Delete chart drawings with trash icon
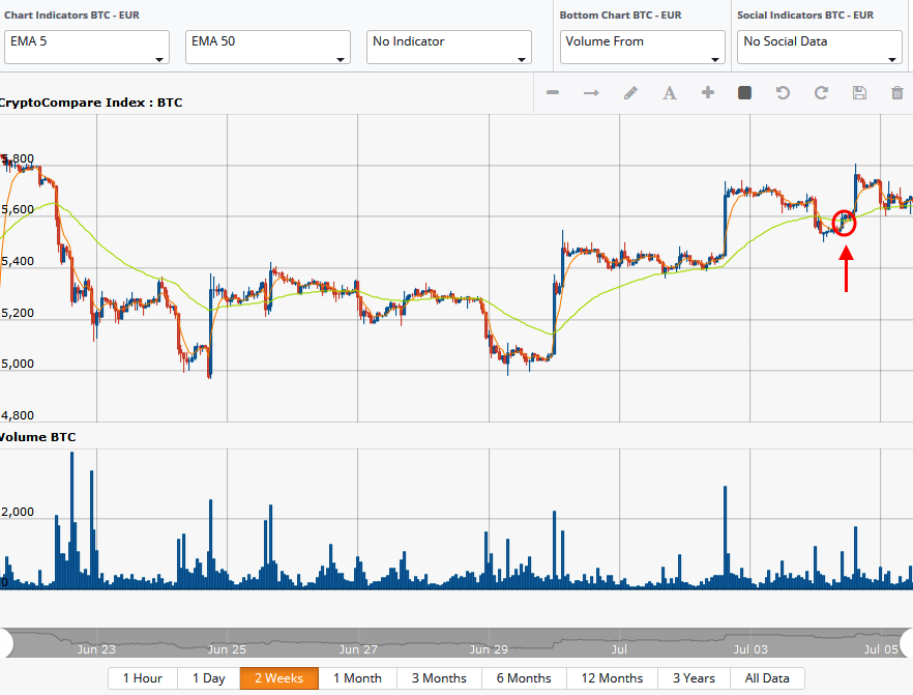This screenshot has width=913, height=695. (897, 93)
